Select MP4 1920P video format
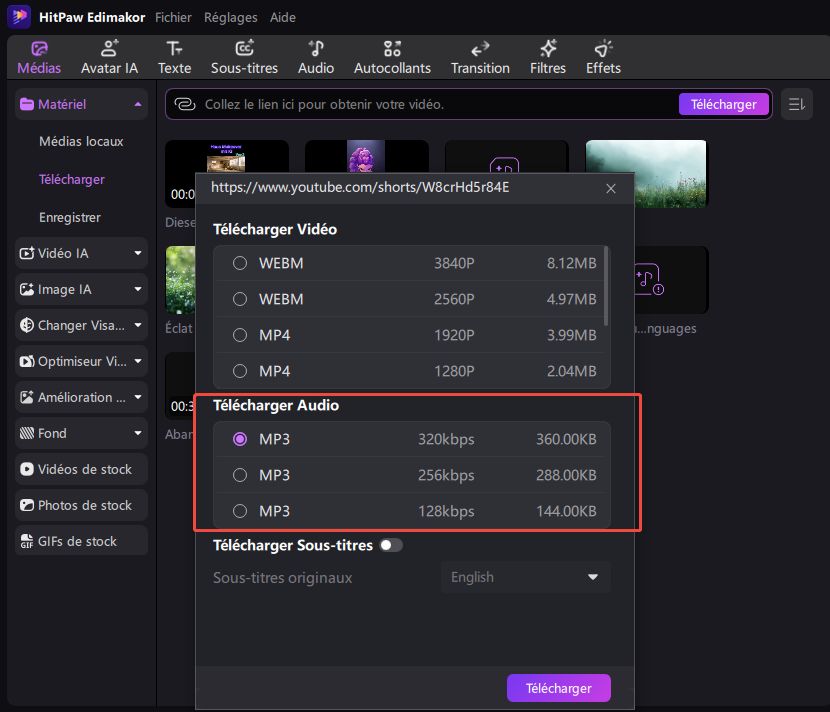This screenshot has height=712, width=830. (240, 335)
